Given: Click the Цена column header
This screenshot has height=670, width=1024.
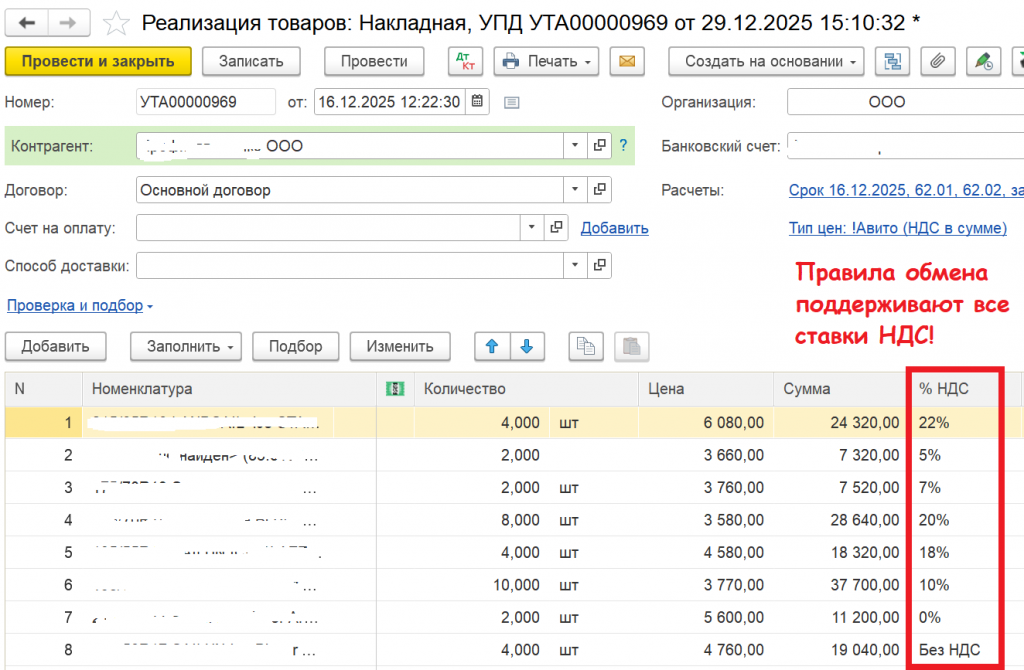Looking at the screenshot, I should pyautogui.click(x=706, y=389).
